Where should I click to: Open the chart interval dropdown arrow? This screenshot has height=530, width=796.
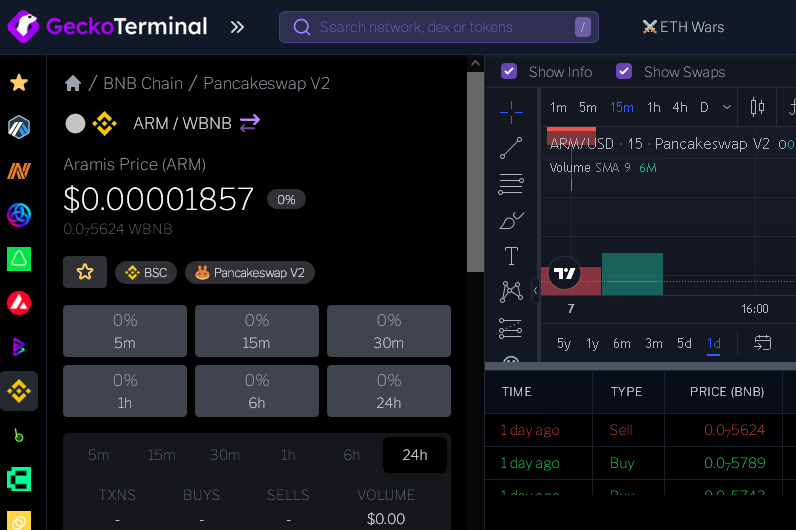727,107
